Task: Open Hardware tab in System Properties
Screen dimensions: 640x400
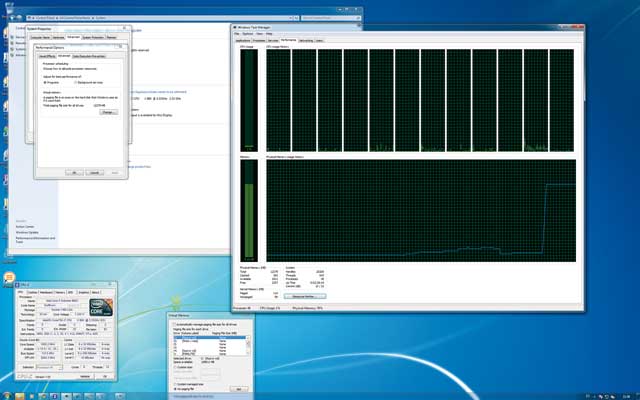Action: tap(59, 38)
